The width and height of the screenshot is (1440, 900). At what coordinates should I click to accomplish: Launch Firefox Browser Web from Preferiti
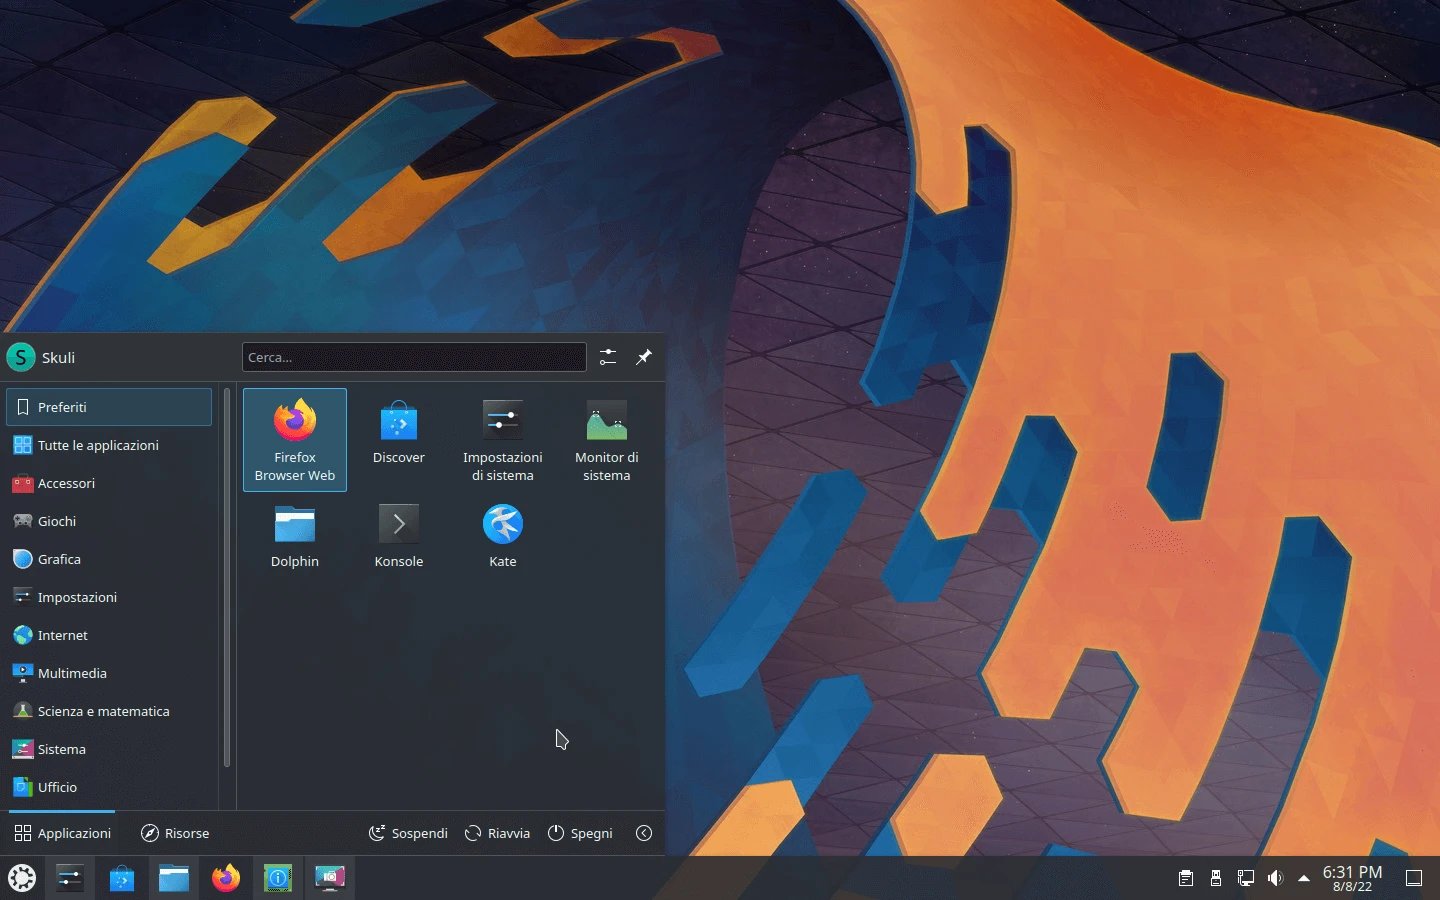pyautogui.click(x=294, y=440)
